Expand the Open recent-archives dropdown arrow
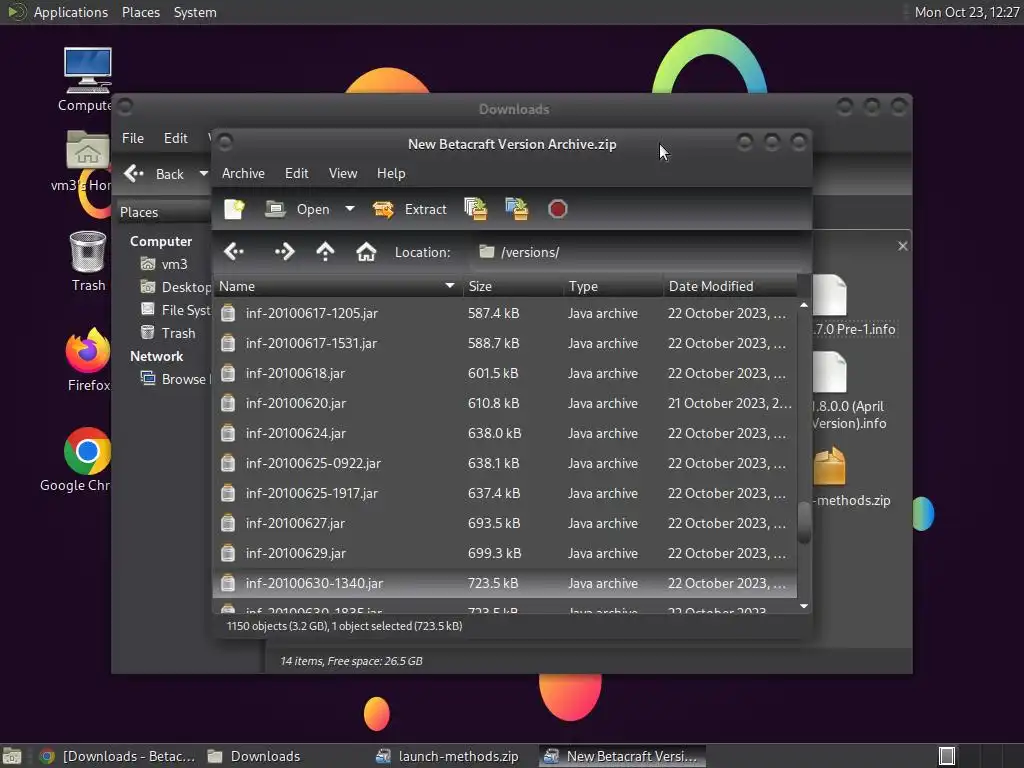1024x768 pixels. click(x=350, y=209)
